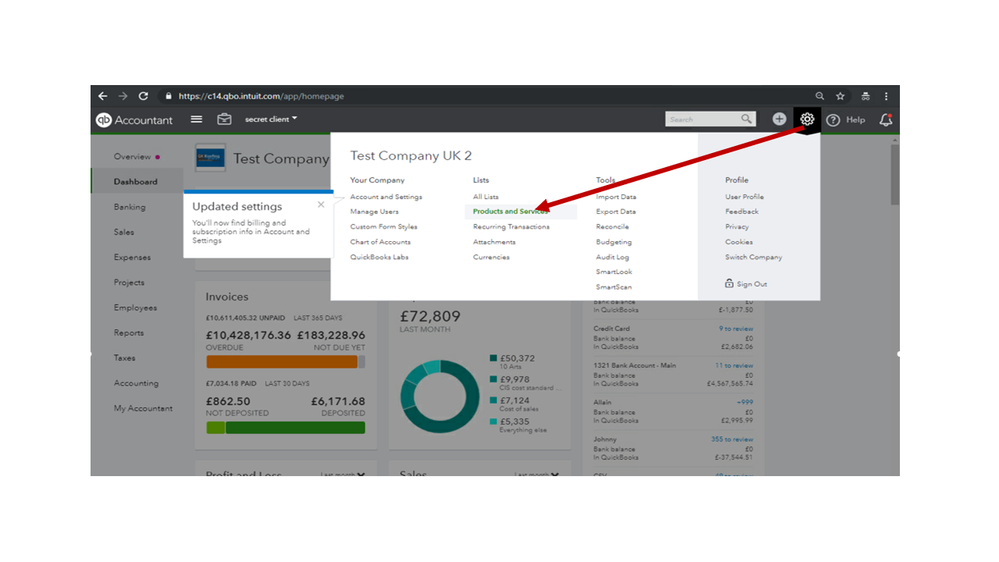Click the URL address bar
Viewport: 999px width, 562px height.
coord(261,96)
